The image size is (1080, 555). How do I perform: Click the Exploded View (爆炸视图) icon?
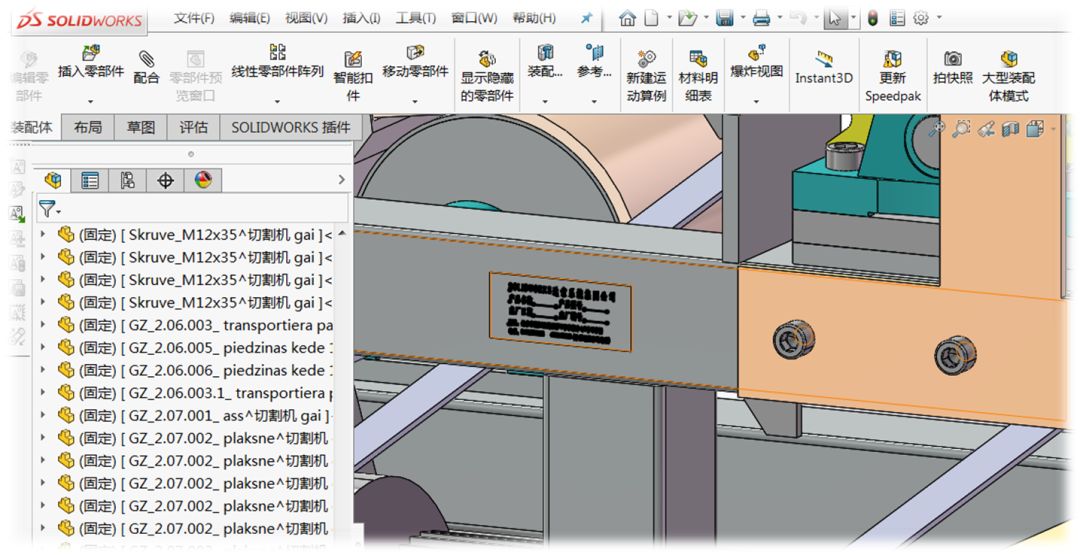pyautogui.click(x=756, y=52)
